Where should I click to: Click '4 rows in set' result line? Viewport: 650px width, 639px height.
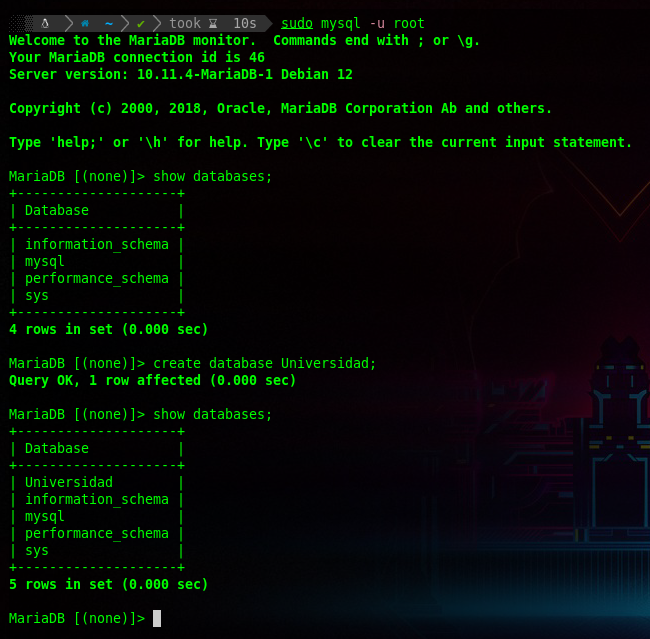tap(108, 329)
